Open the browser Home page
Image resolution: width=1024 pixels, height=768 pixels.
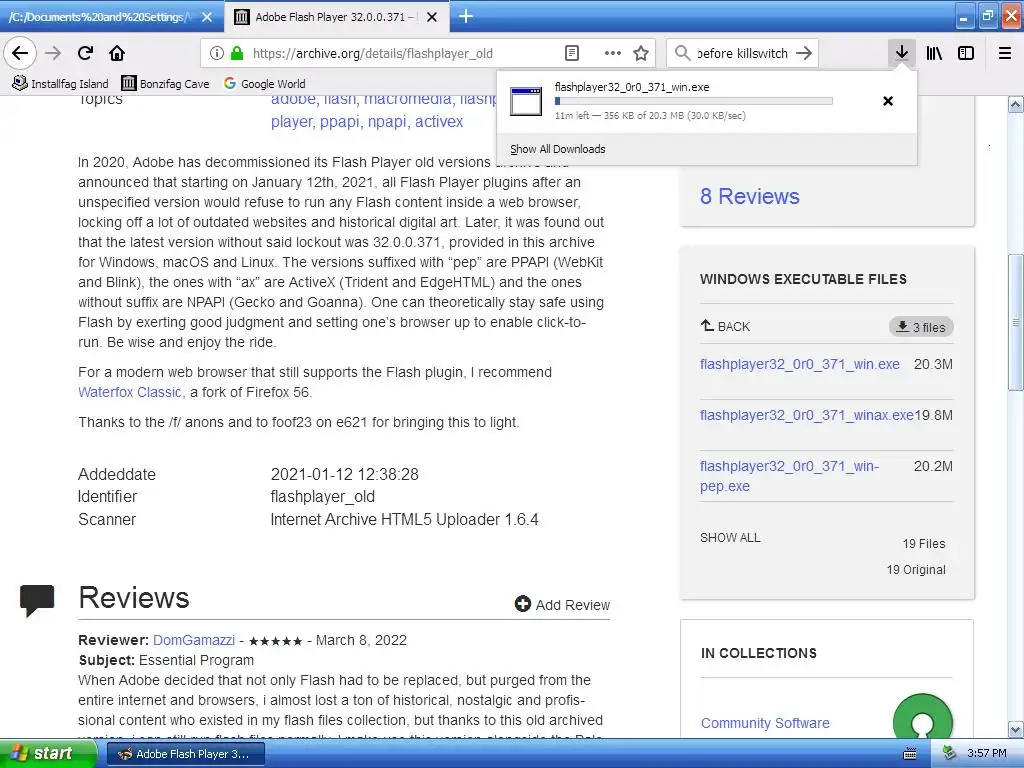pyautogui.click(x=117, y=53)
